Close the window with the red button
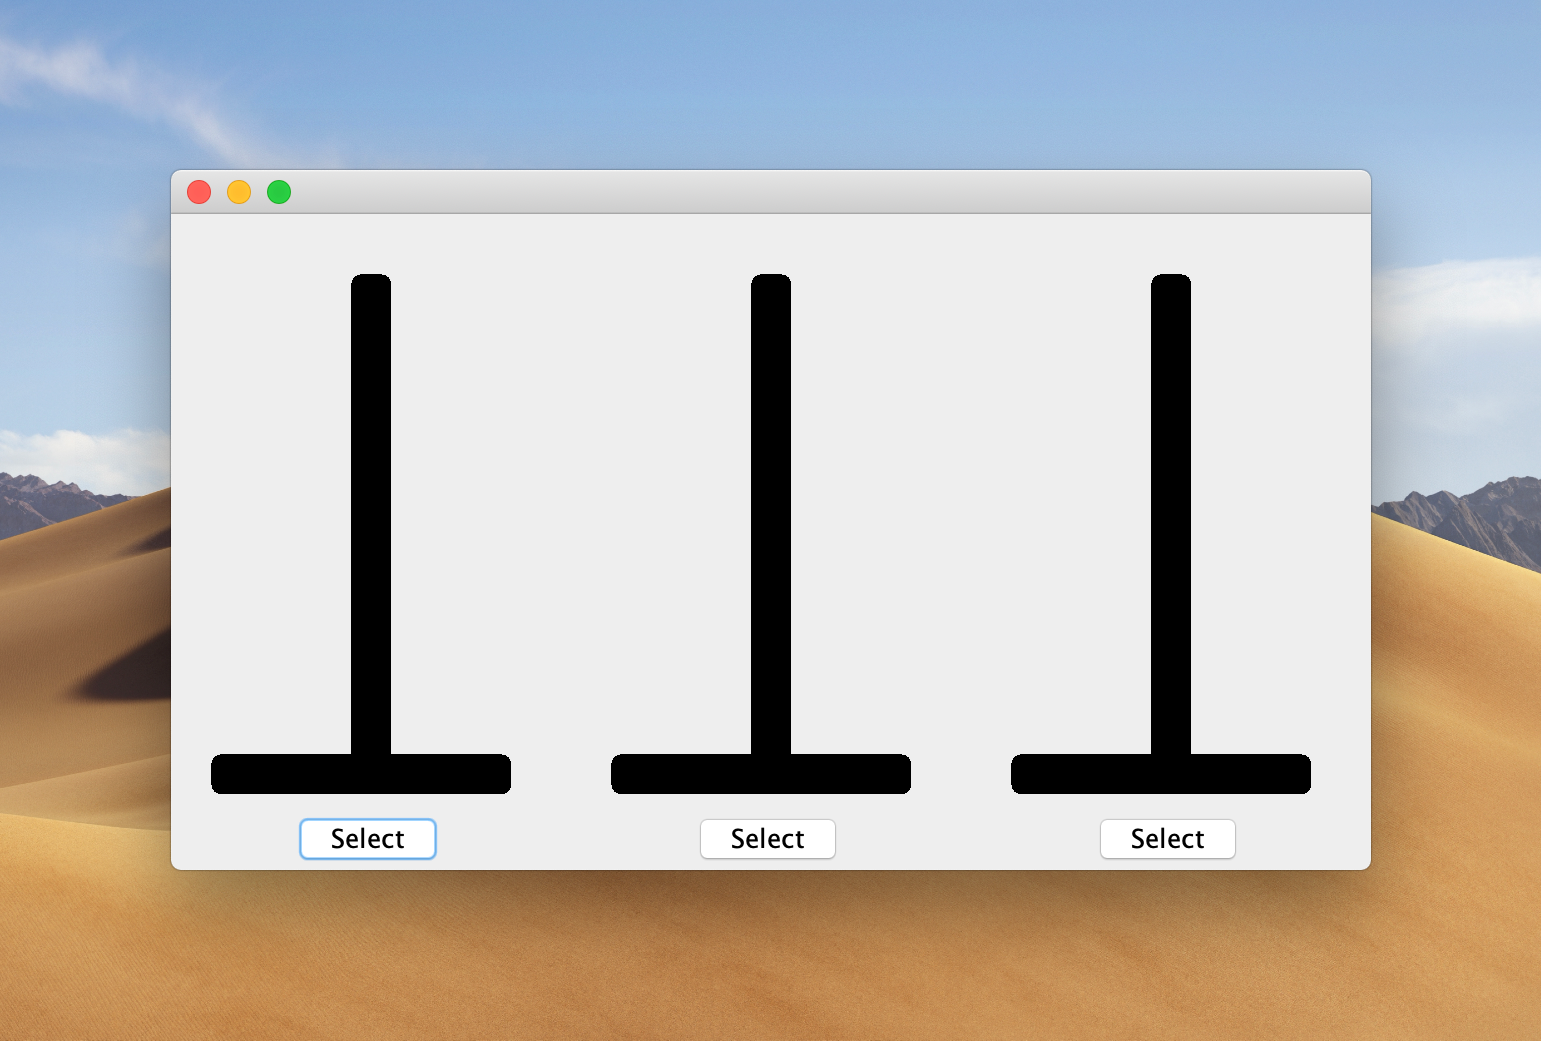1541x1041 pixels. click(199, 192)
